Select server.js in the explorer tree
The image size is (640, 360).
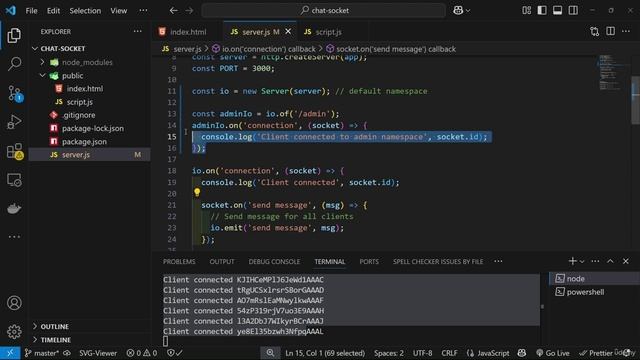coord(89,155)
